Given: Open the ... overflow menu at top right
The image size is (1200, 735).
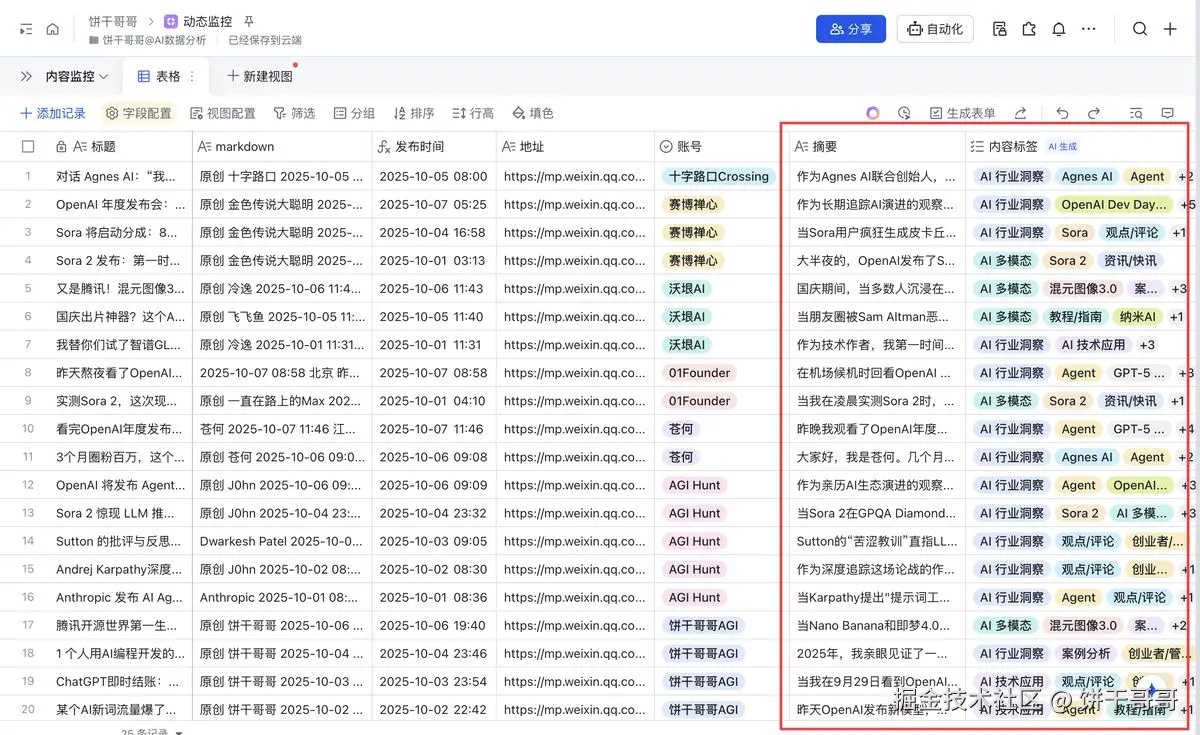Looking at the screenshot, I should coord(1089,29).
